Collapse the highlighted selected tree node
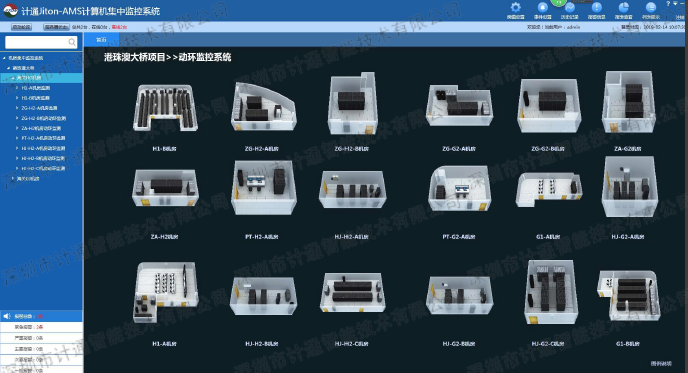 [12, 78]
